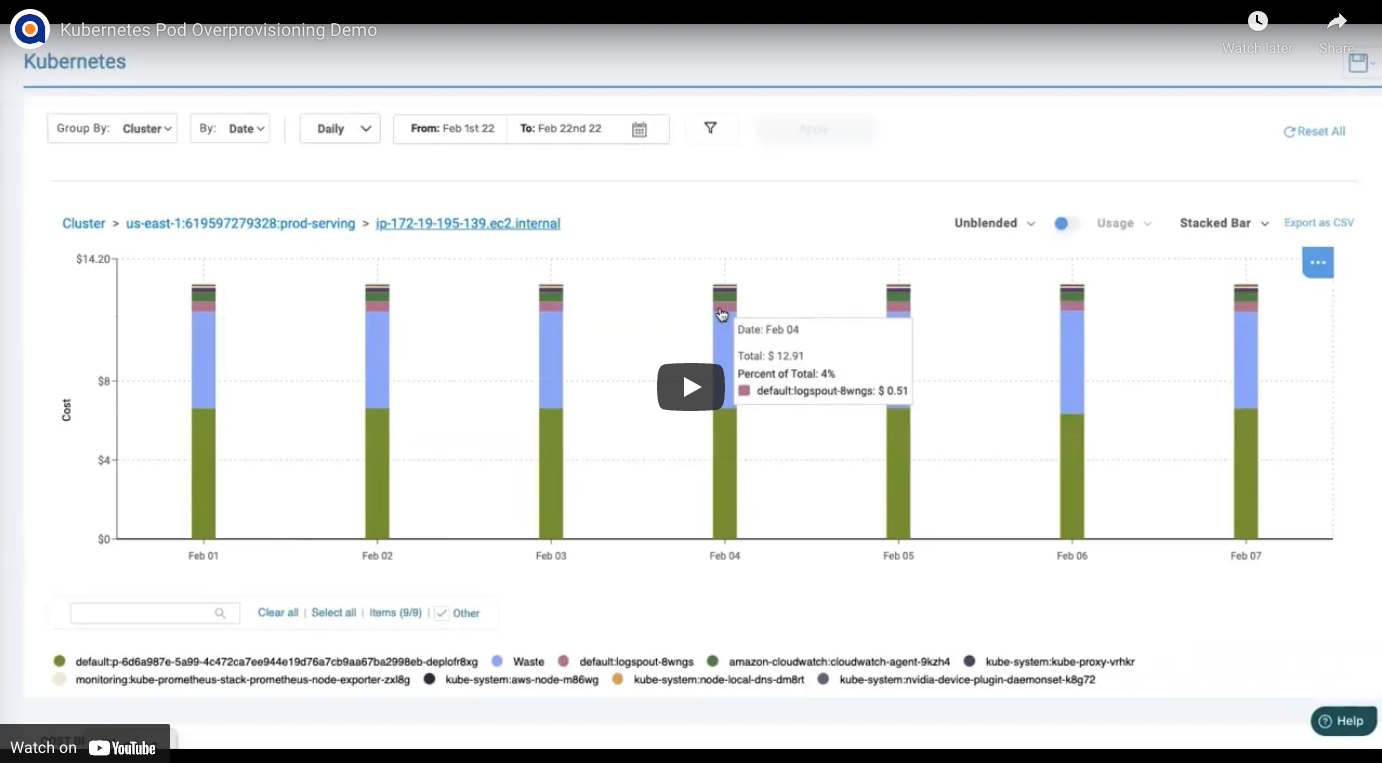Click Reset All link
The width and height of the screenshot is (1382, 763).
pos(1314,131)
